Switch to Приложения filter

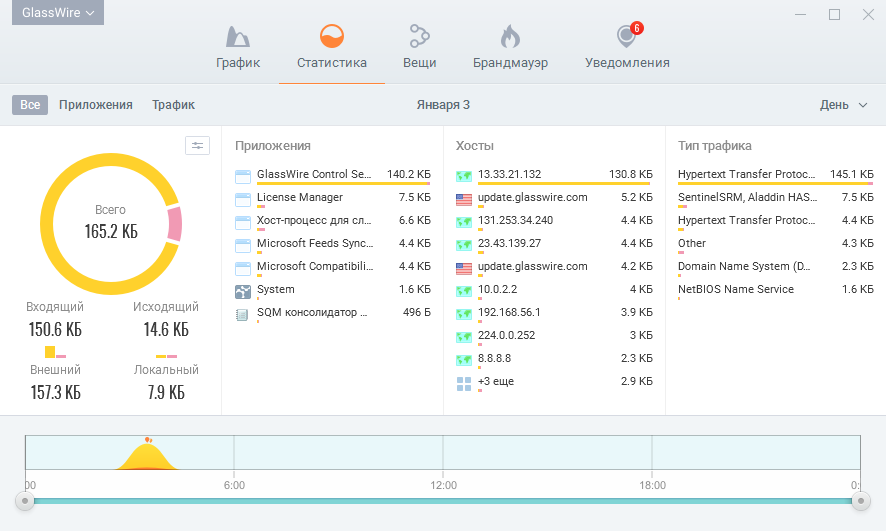96,105
